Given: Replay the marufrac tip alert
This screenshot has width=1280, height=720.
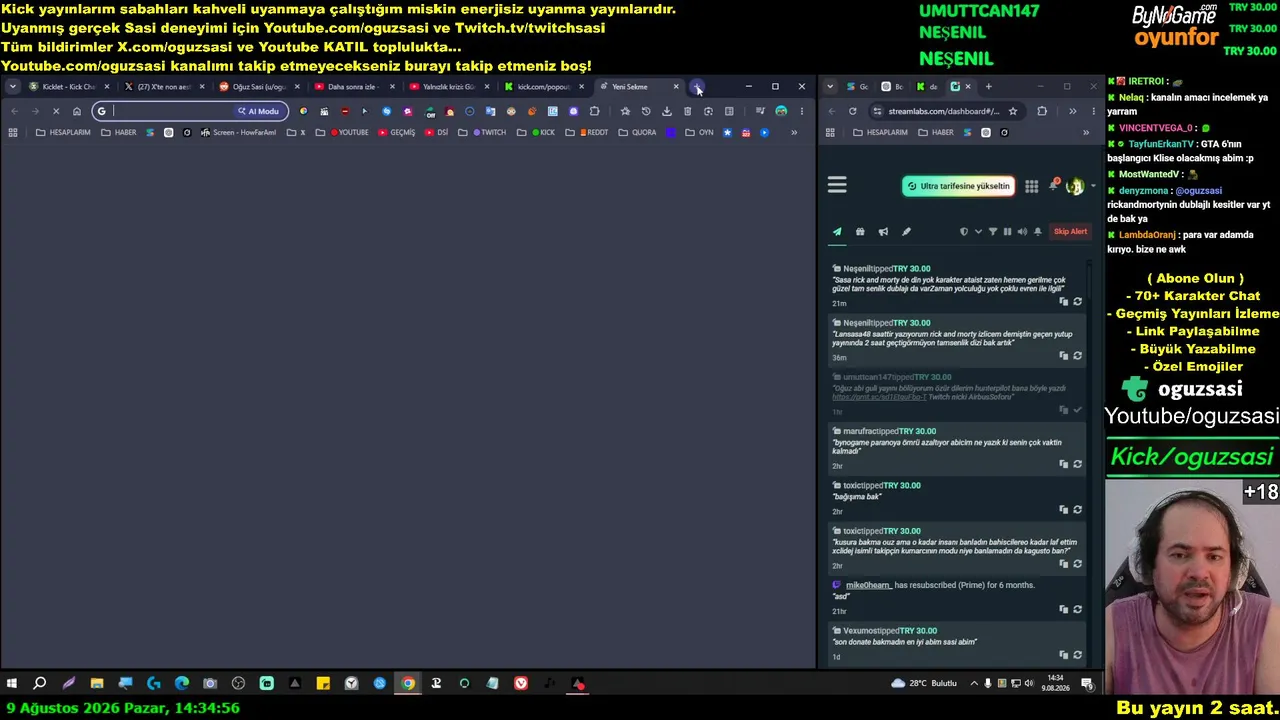Looking at the screenshot, I should coord(1077,464).
